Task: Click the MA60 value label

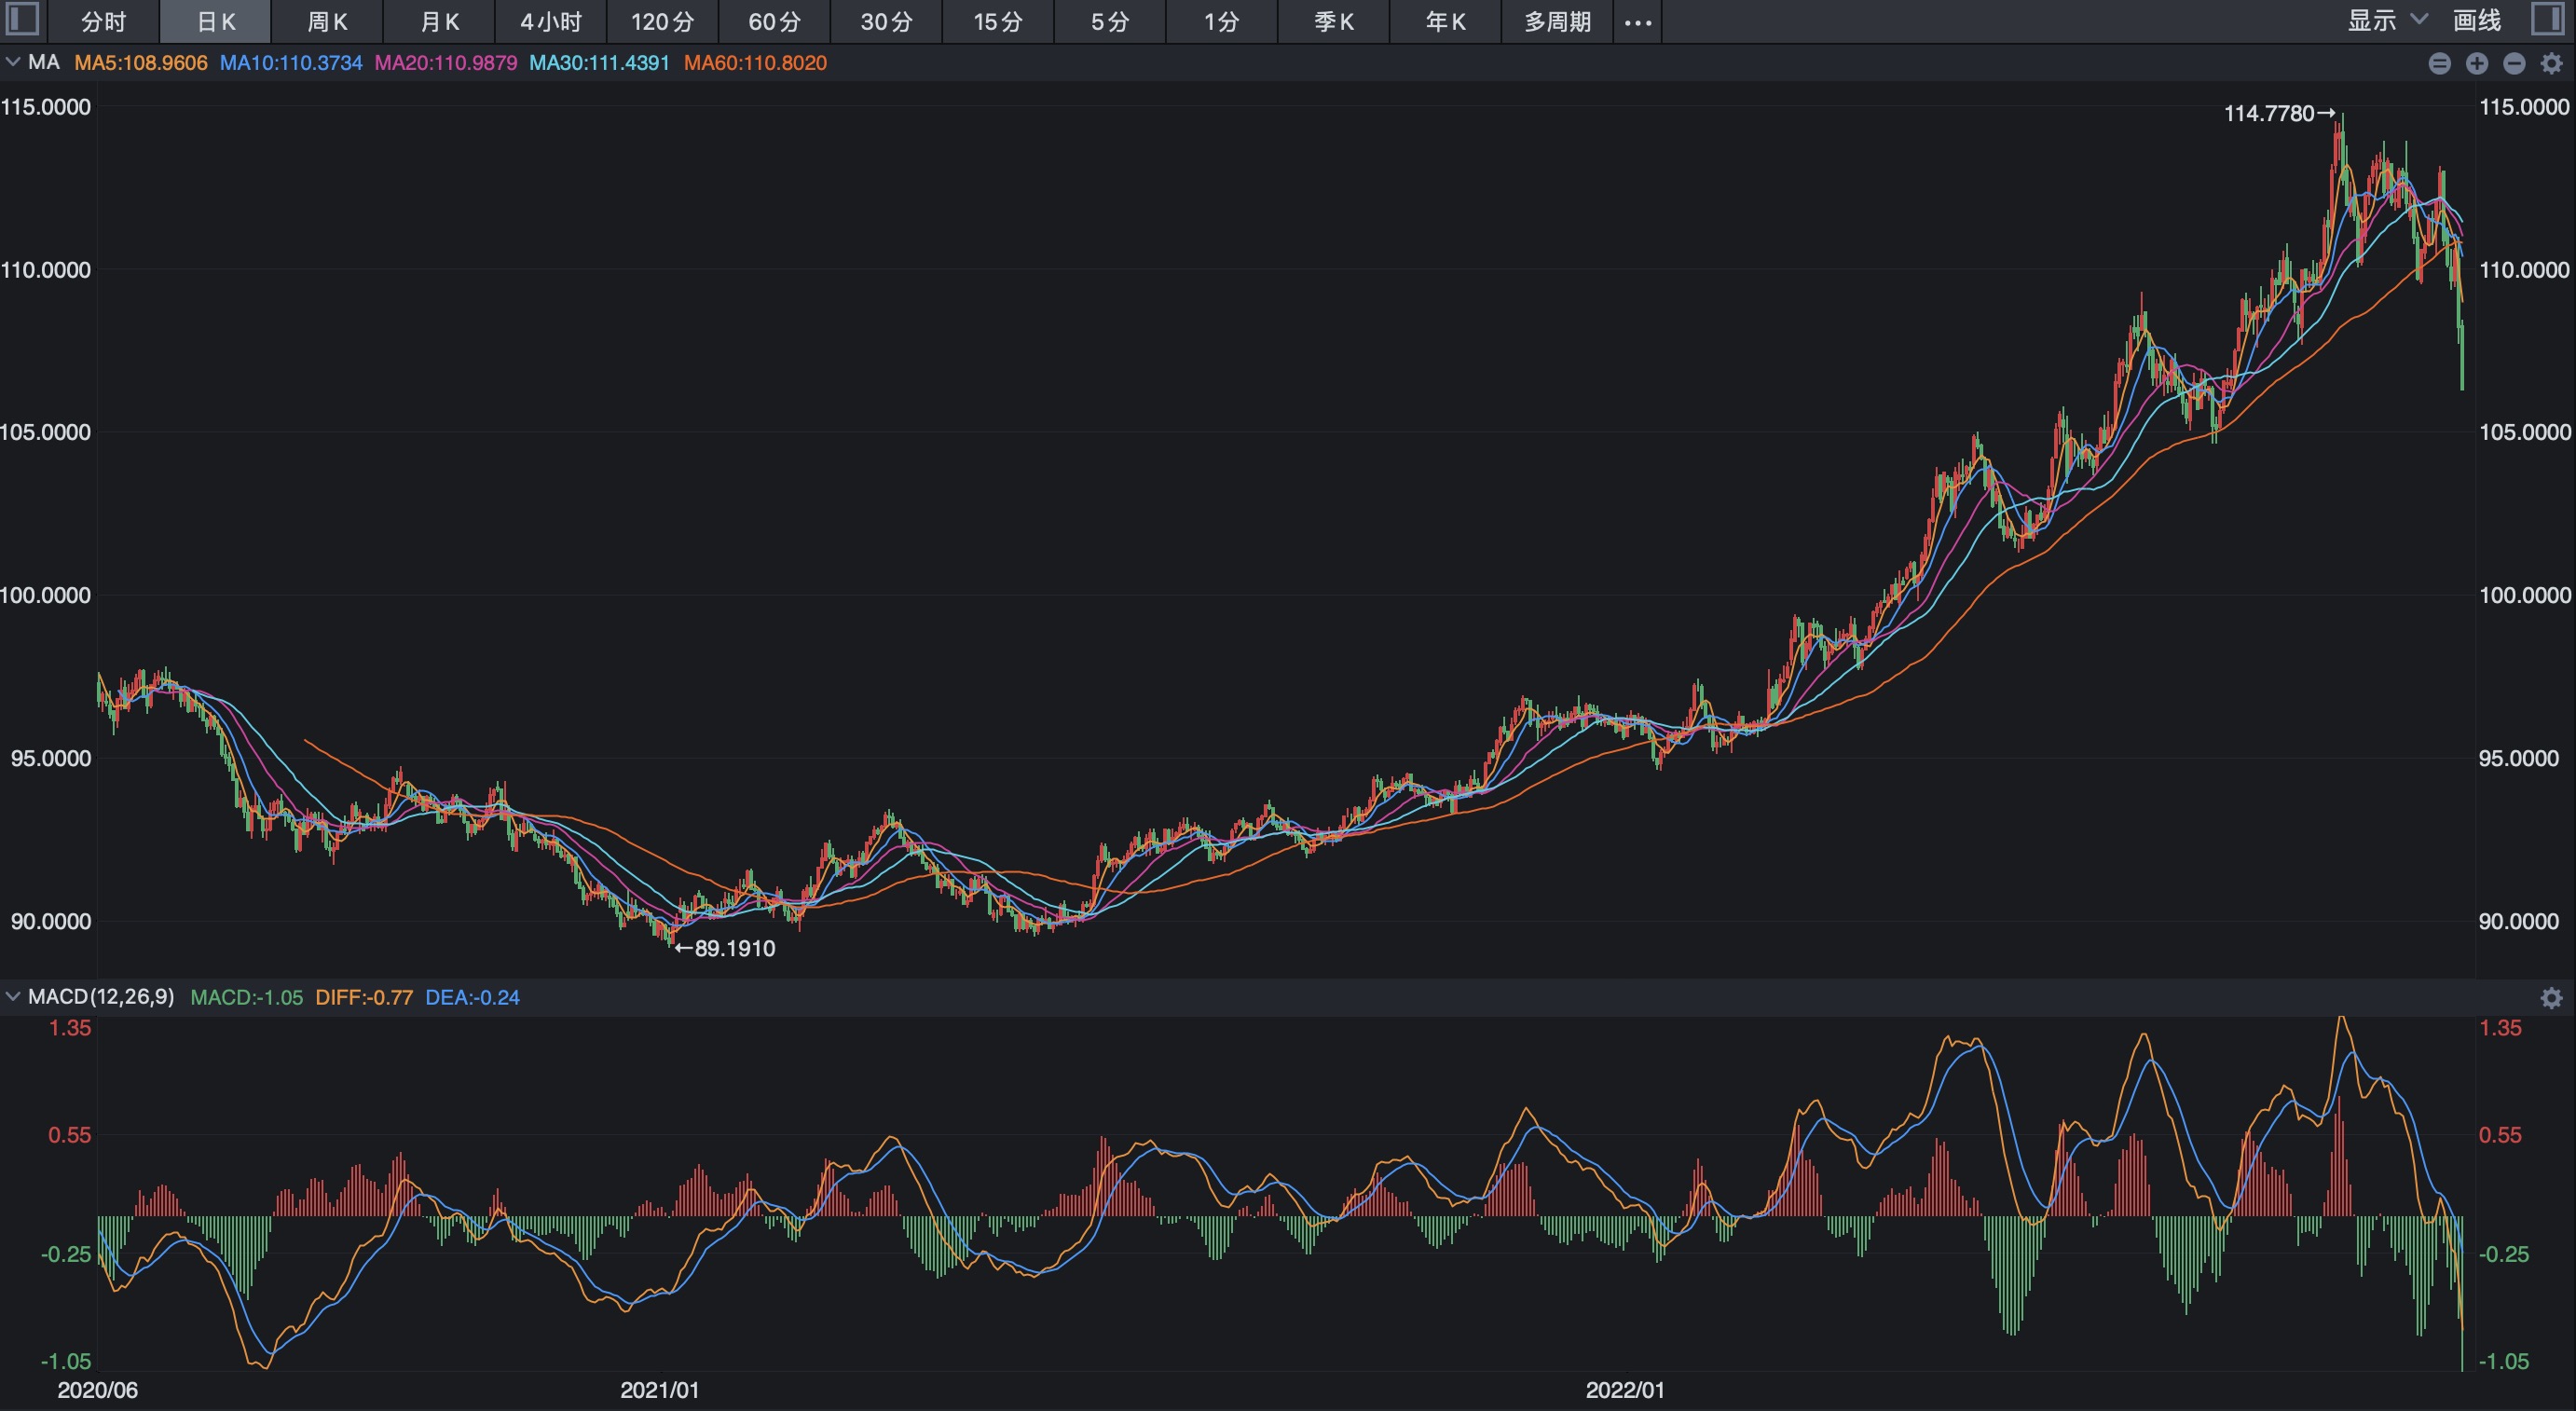Action: 755,63
